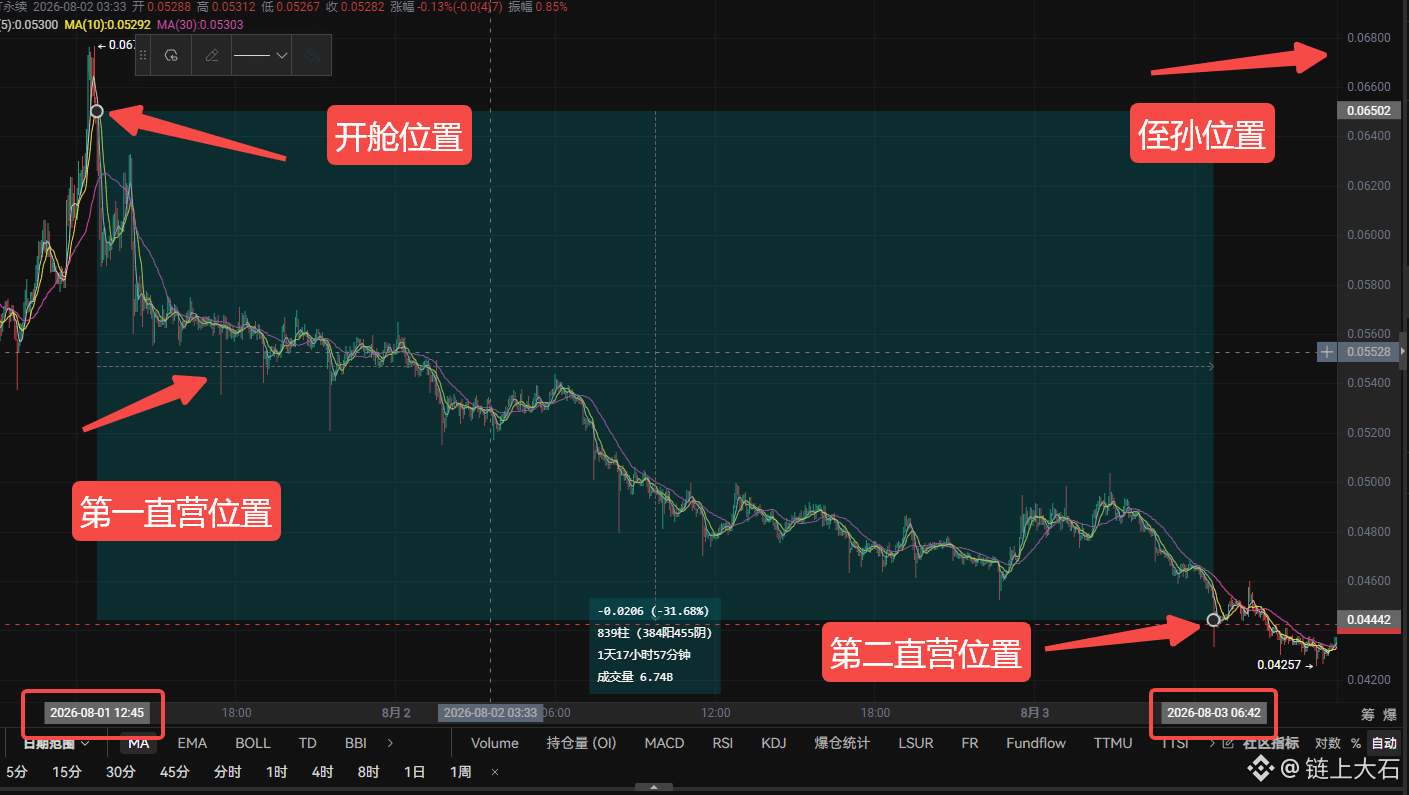The image size is (1409, 795).
Task: Toggle the Volume sub-indicator
Action: [x=495, y=743]
